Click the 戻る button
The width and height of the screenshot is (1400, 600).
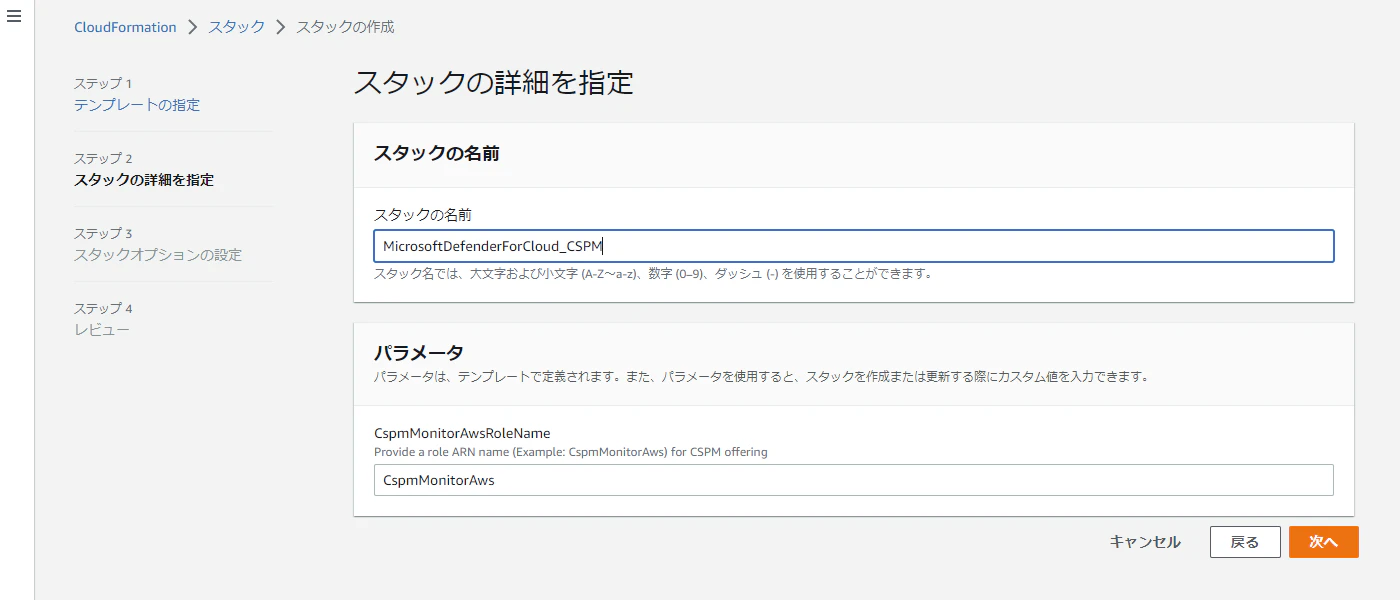[1245, 542]
